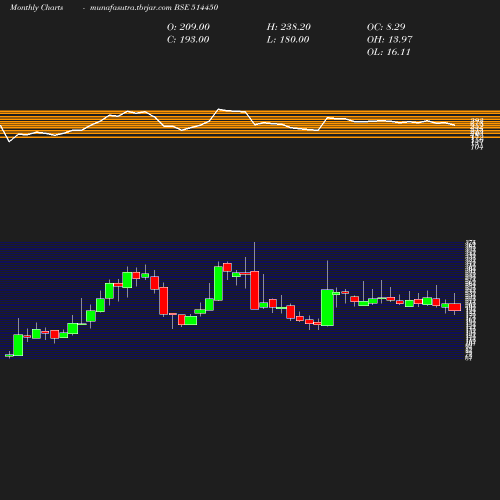This screenshot has width=500, height=500.
Task: Click the "OH: 13.97" reading
Action: (x=390, y=40)
